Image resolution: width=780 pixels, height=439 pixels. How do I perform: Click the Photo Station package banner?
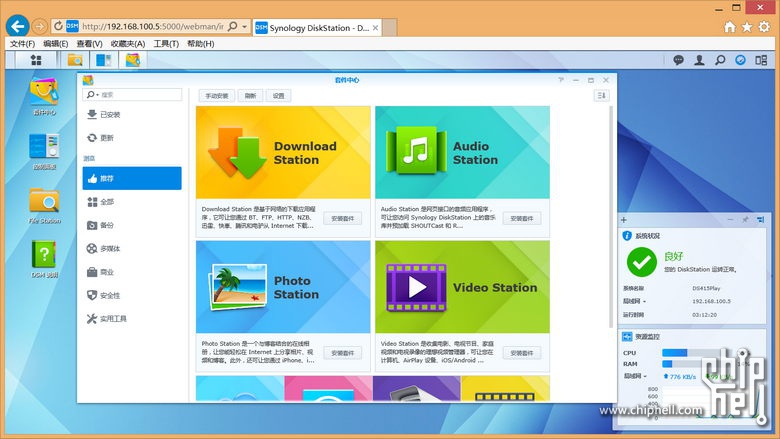283,287
